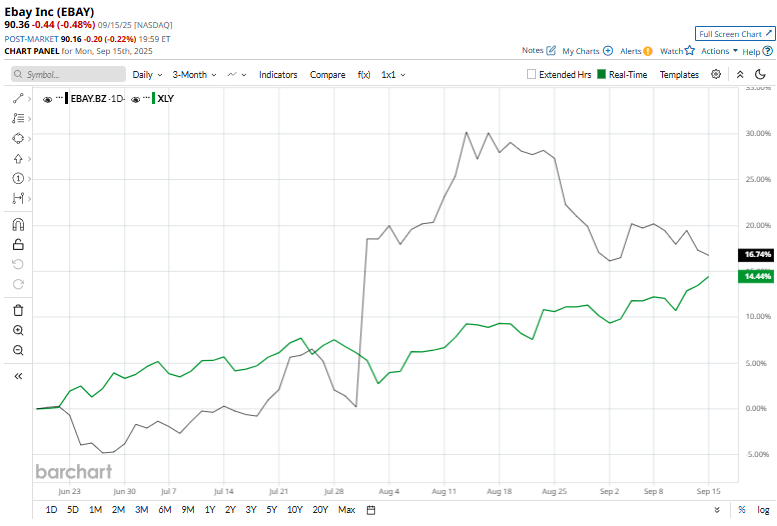The image size is (777, 526).
Task: Zoom in on the chart
Action: [18, 330]
